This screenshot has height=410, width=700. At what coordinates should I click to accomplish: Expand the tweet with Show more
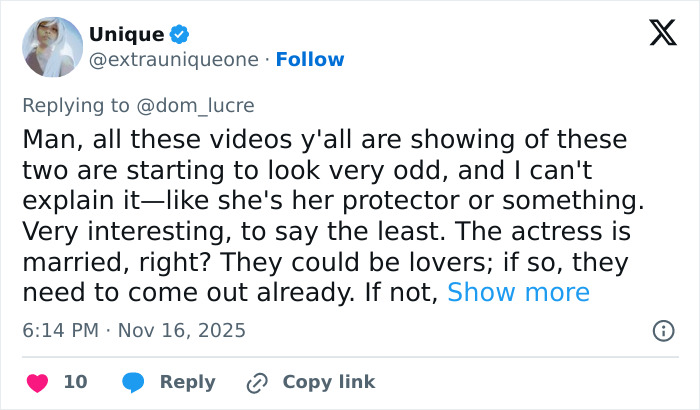pos(518,292)
